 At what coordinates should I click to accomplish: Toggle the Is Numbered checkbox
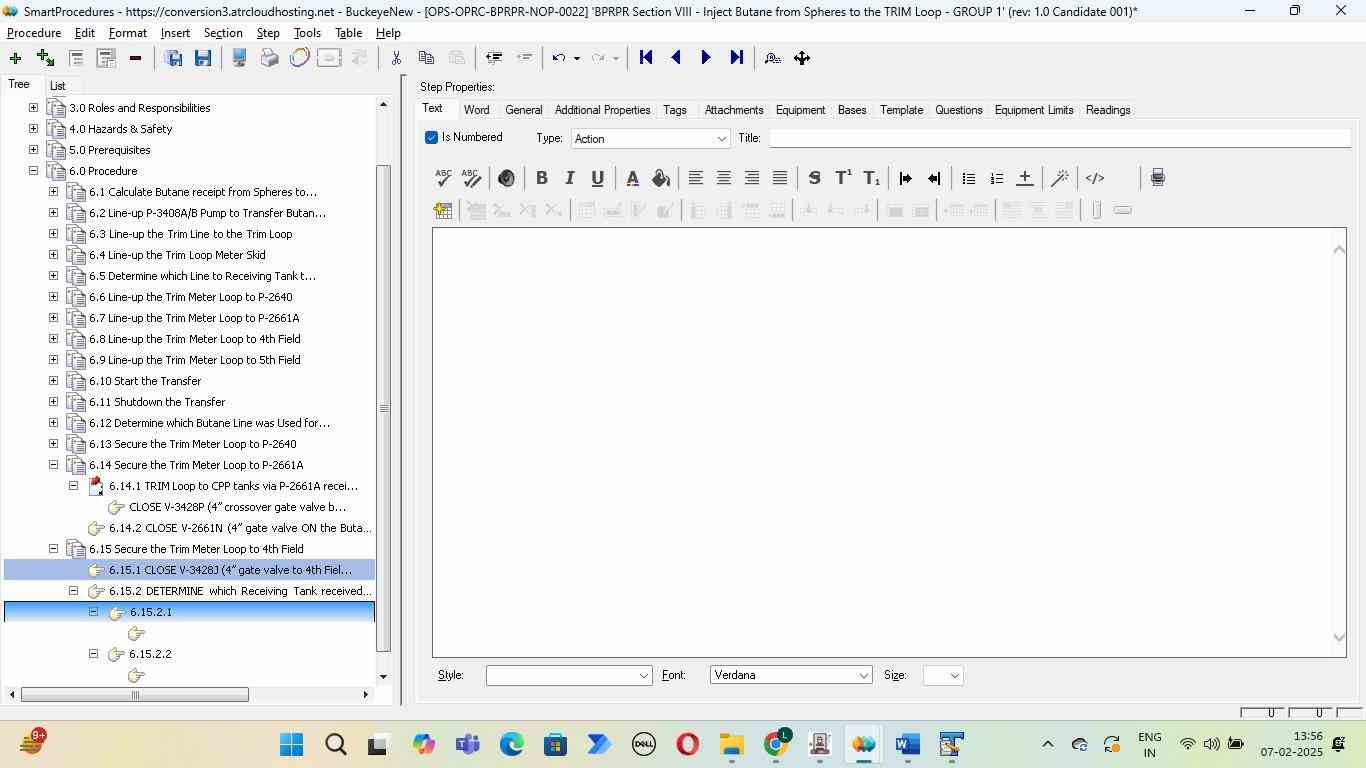[x=431, y=137]
